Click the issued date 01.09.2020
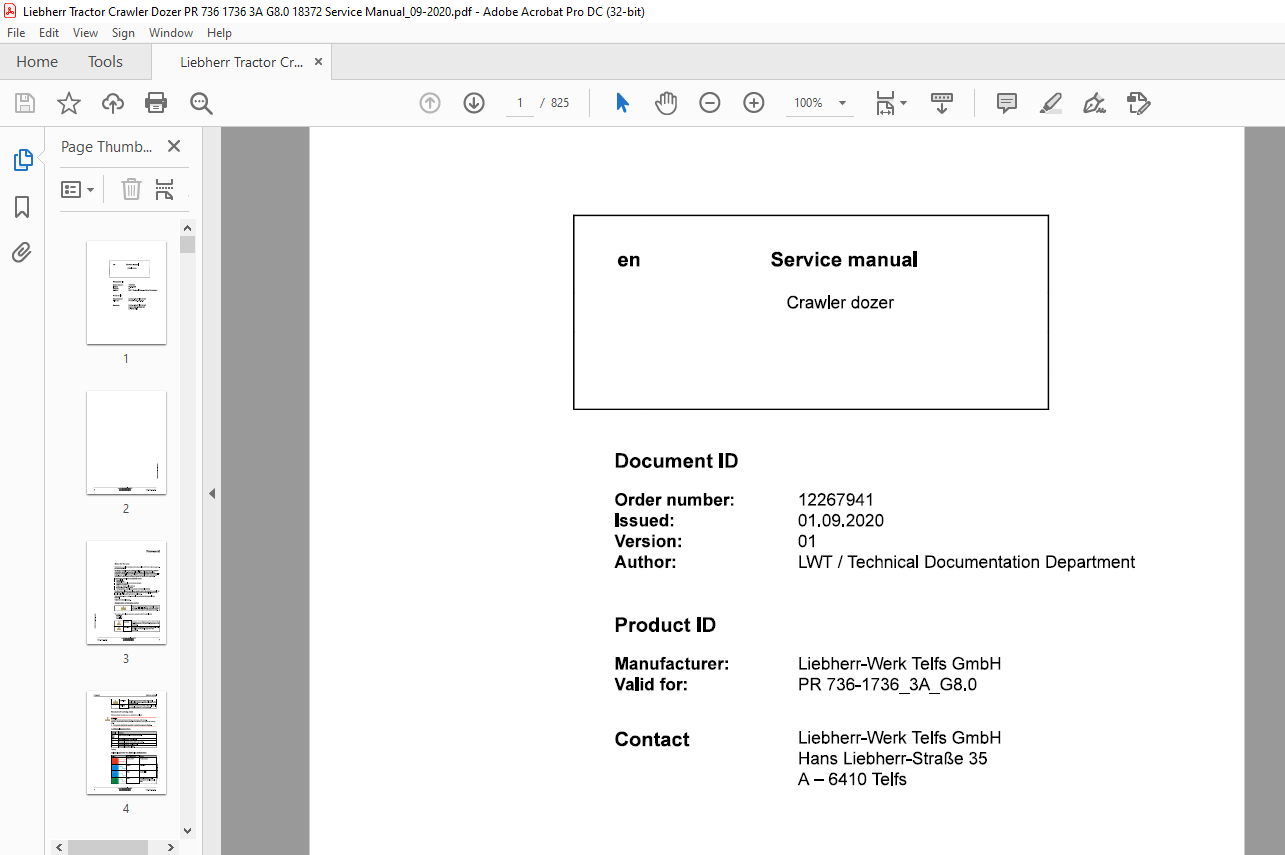 (x=841, y=521)
